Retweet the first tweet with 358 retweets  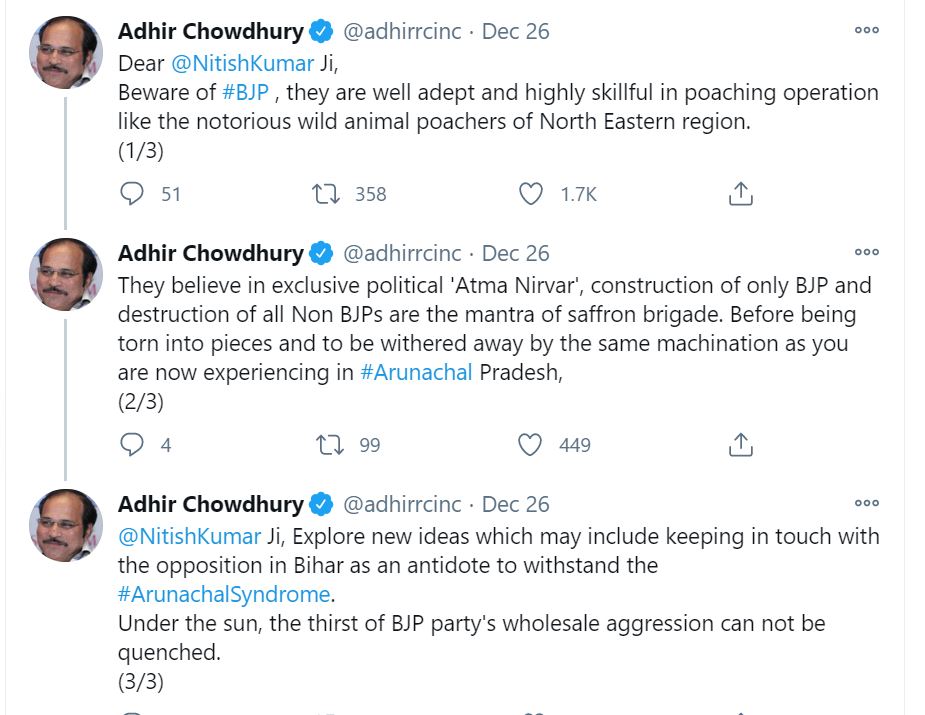tap(327, 194)
